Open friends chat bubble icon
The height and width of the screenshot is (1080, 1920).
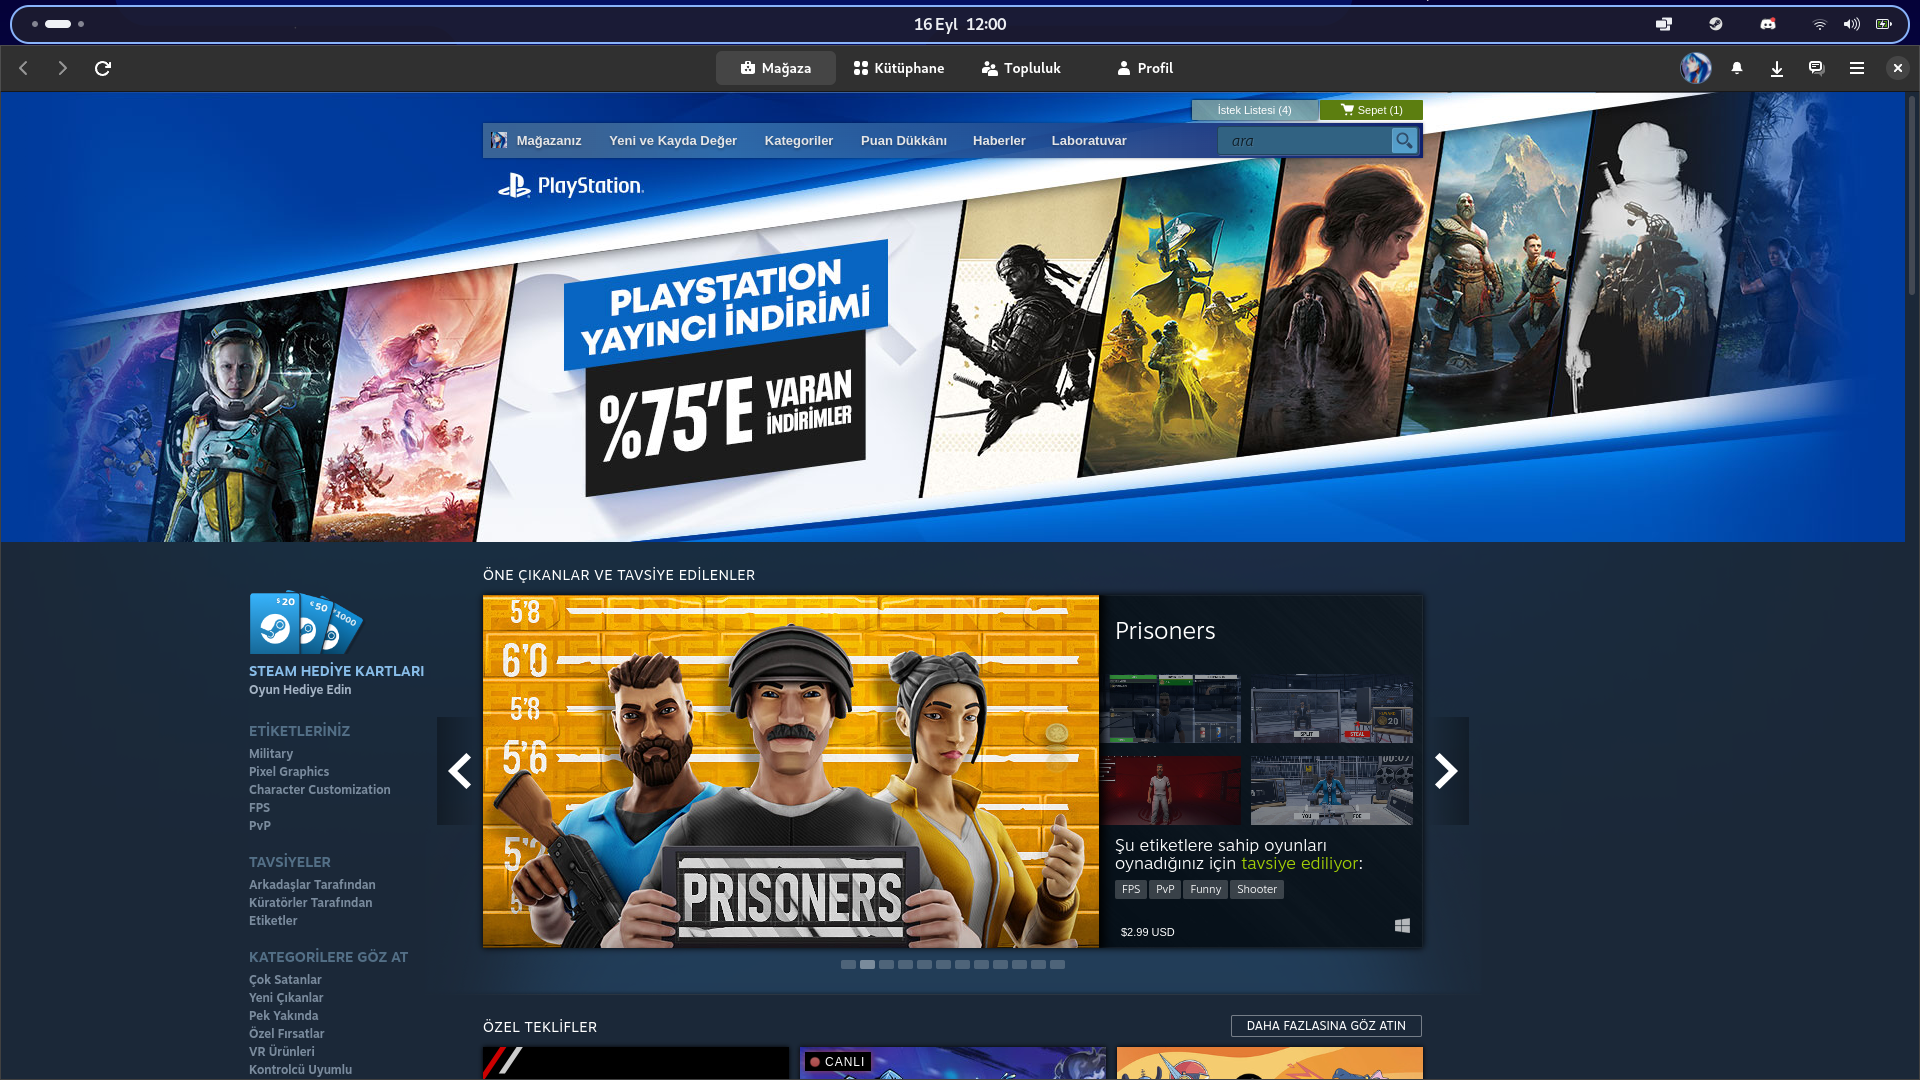pos(1816,68)
